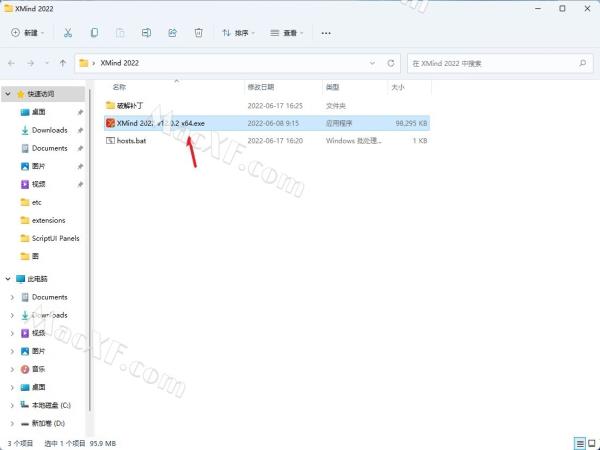Open Documents in Quick access
The image size is (600, 450).
tap(49, 148)
